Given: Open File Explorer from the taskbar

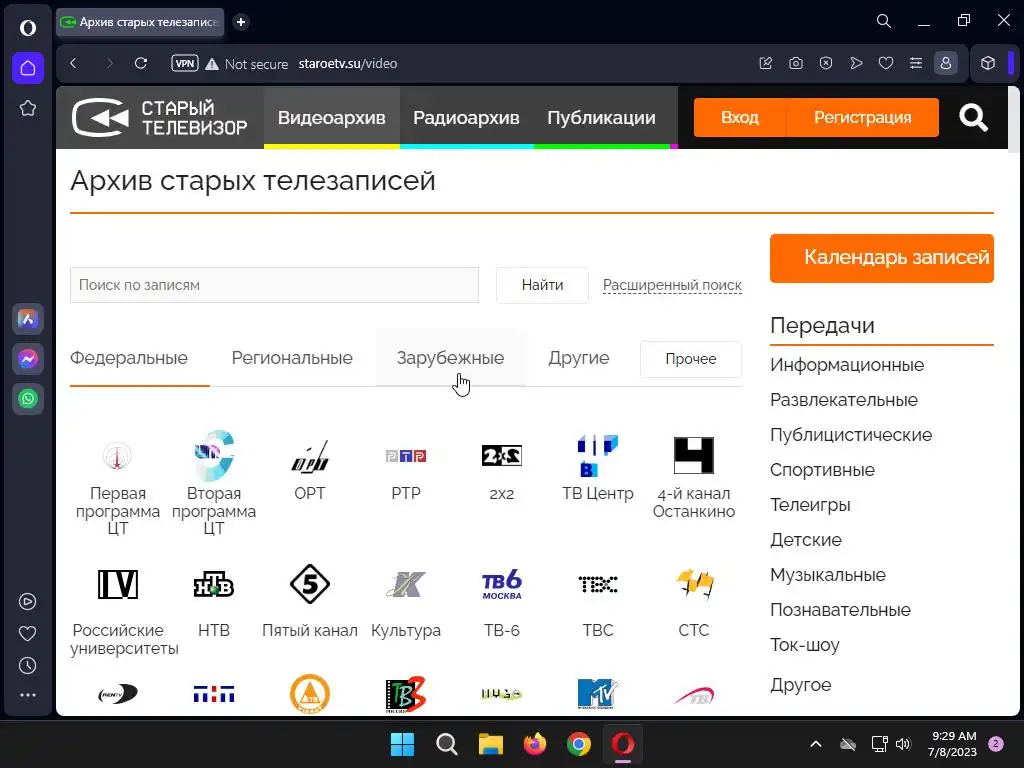Looking at the screenshot, I should click(490, 744).
